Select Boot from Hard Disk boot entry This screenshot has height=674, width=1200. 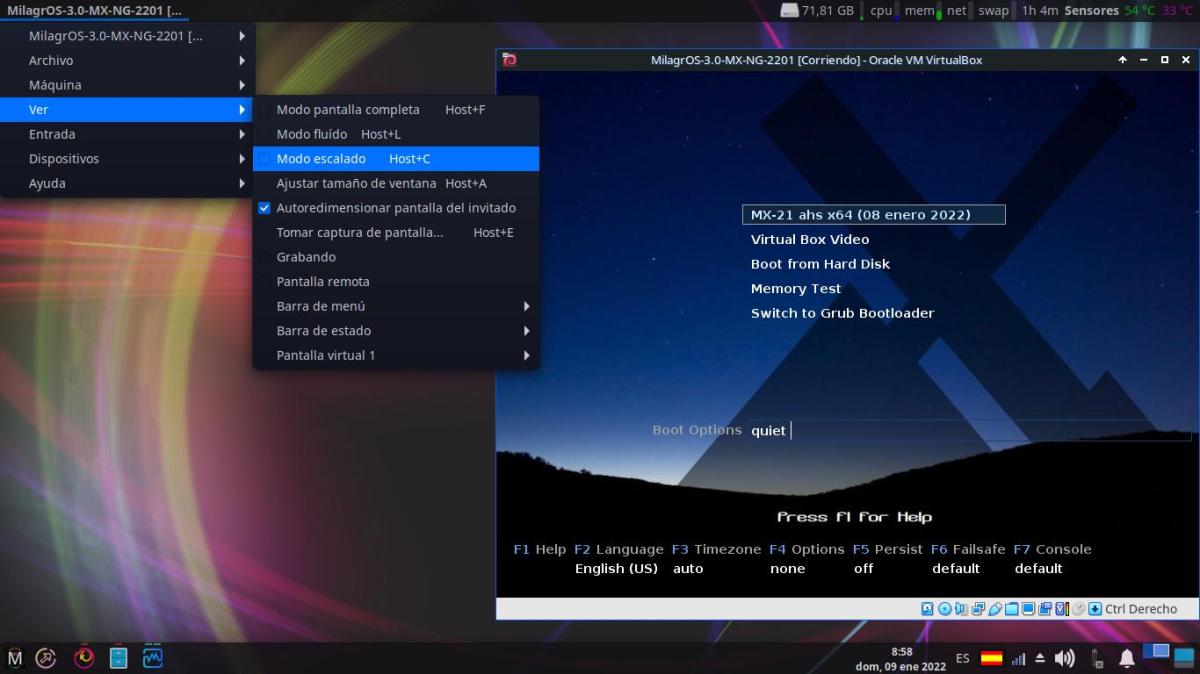820,264
